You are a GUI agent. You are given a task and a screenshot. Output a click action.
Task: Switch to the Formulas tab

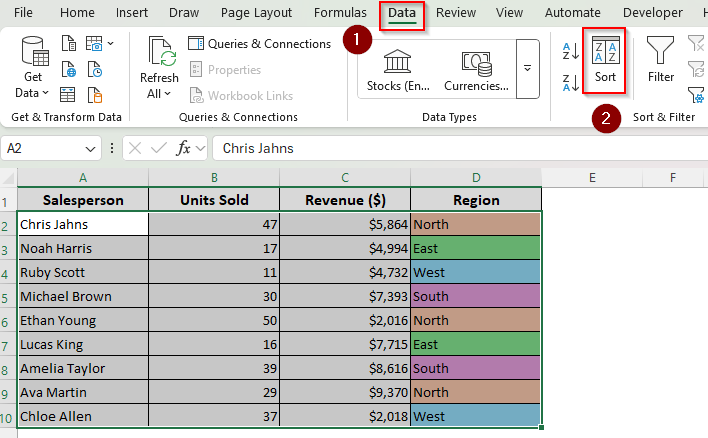pyautogui.click(x=340, y=13)
